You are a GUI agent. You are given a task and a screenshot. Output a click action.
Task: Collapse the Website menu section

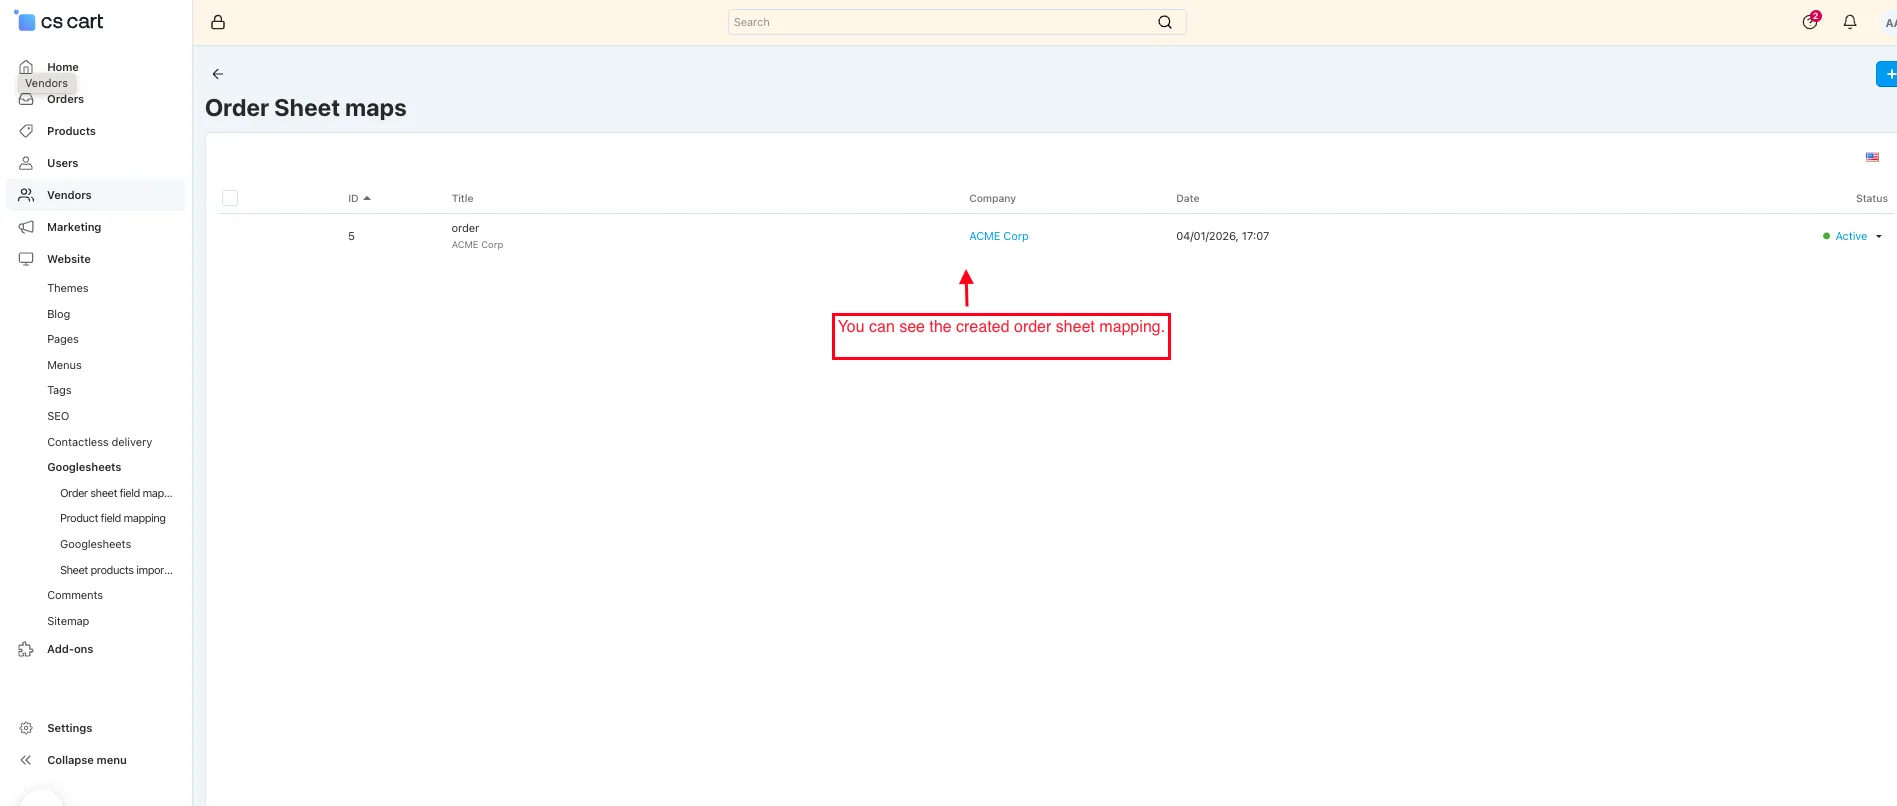click(69, 259)
